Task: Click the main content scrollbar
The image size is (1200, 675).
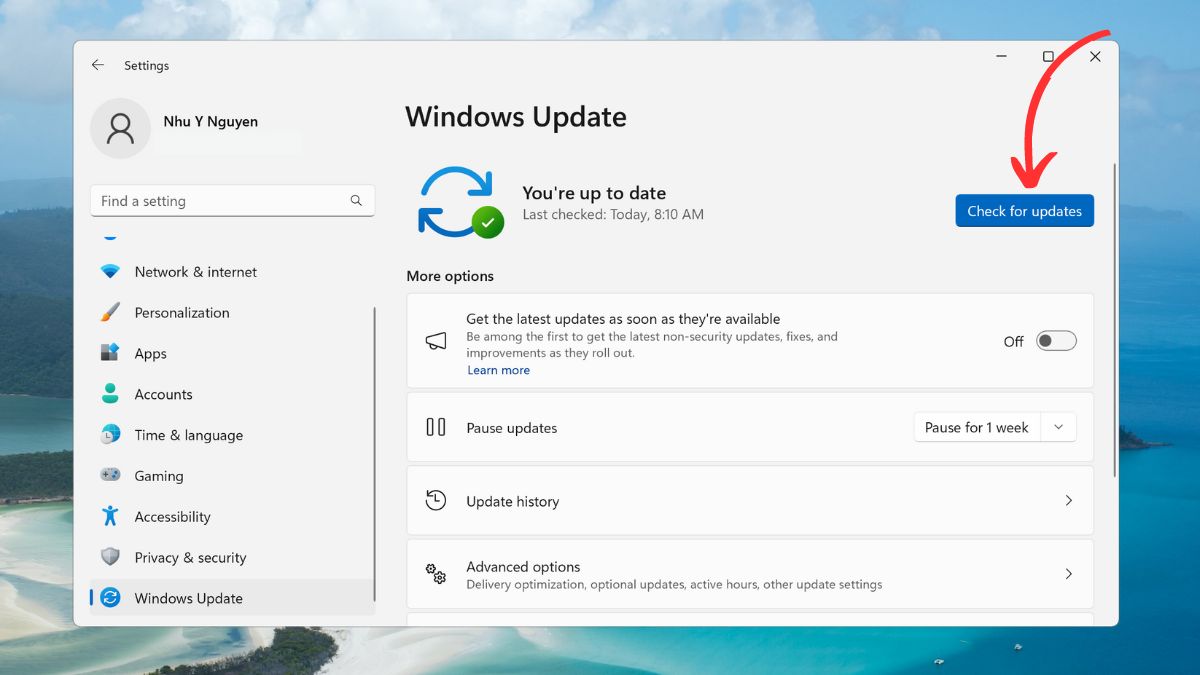Action: click(x=1115, y=320)
